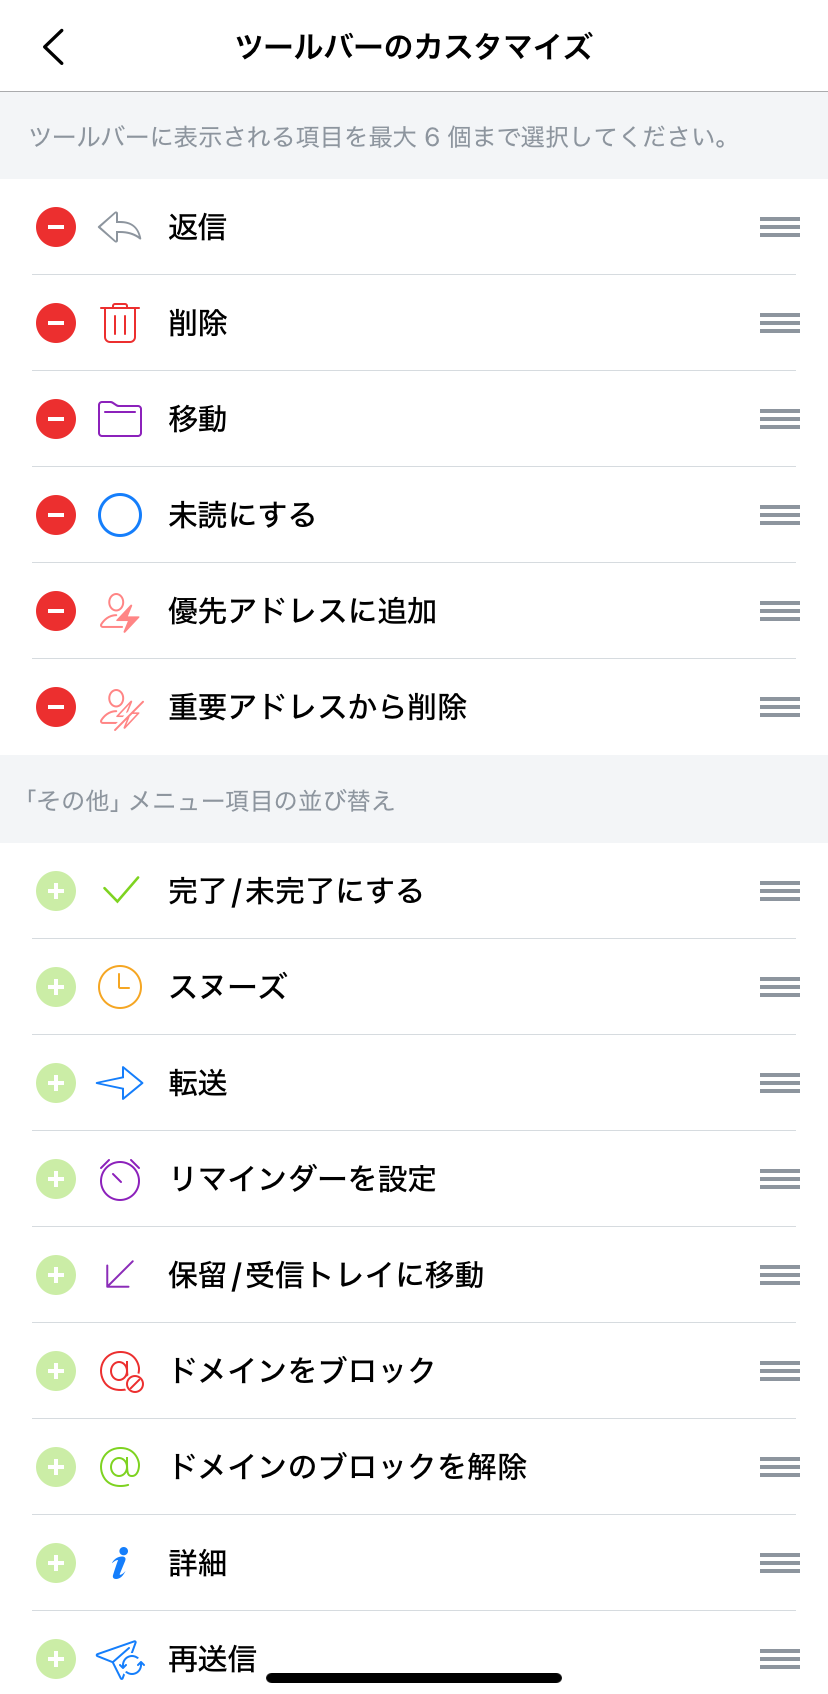Click the red block-domain @ icon
The image size is (828, 1694).
tap(120, 1371)
